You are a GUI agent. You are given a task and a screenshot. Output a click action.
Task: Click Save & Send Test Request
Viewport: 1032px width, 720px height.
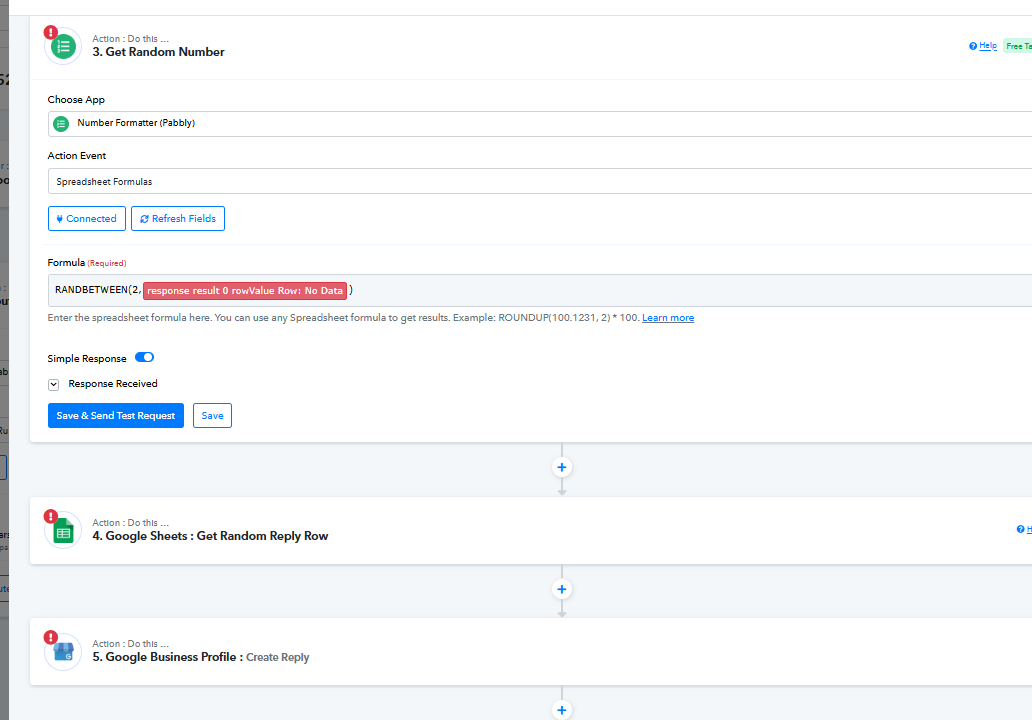click(116, 415)
